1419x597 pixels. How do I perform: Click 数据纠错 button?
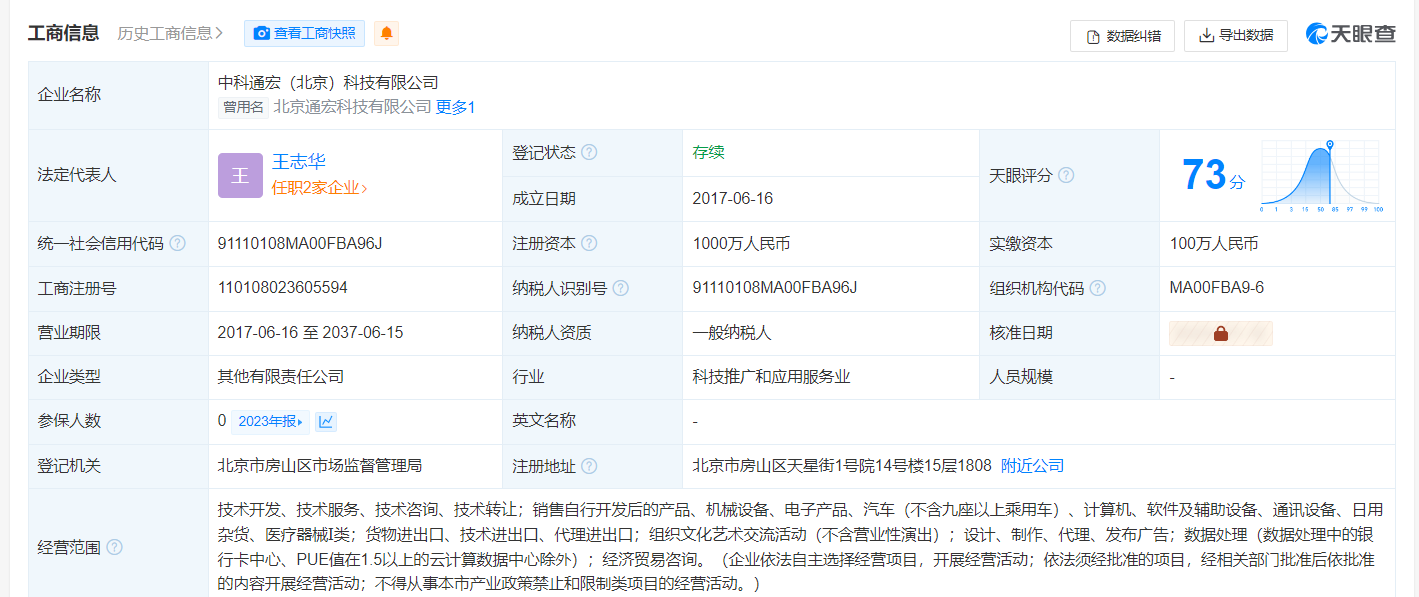(x=1122, y=36)
